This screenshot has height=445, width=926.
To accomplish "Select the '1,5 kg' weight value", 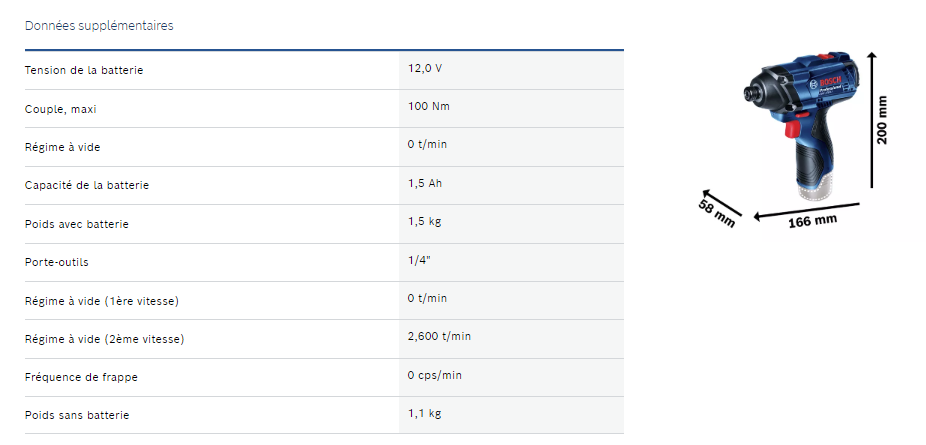I will pyautogui.click(x=425, y=221).
